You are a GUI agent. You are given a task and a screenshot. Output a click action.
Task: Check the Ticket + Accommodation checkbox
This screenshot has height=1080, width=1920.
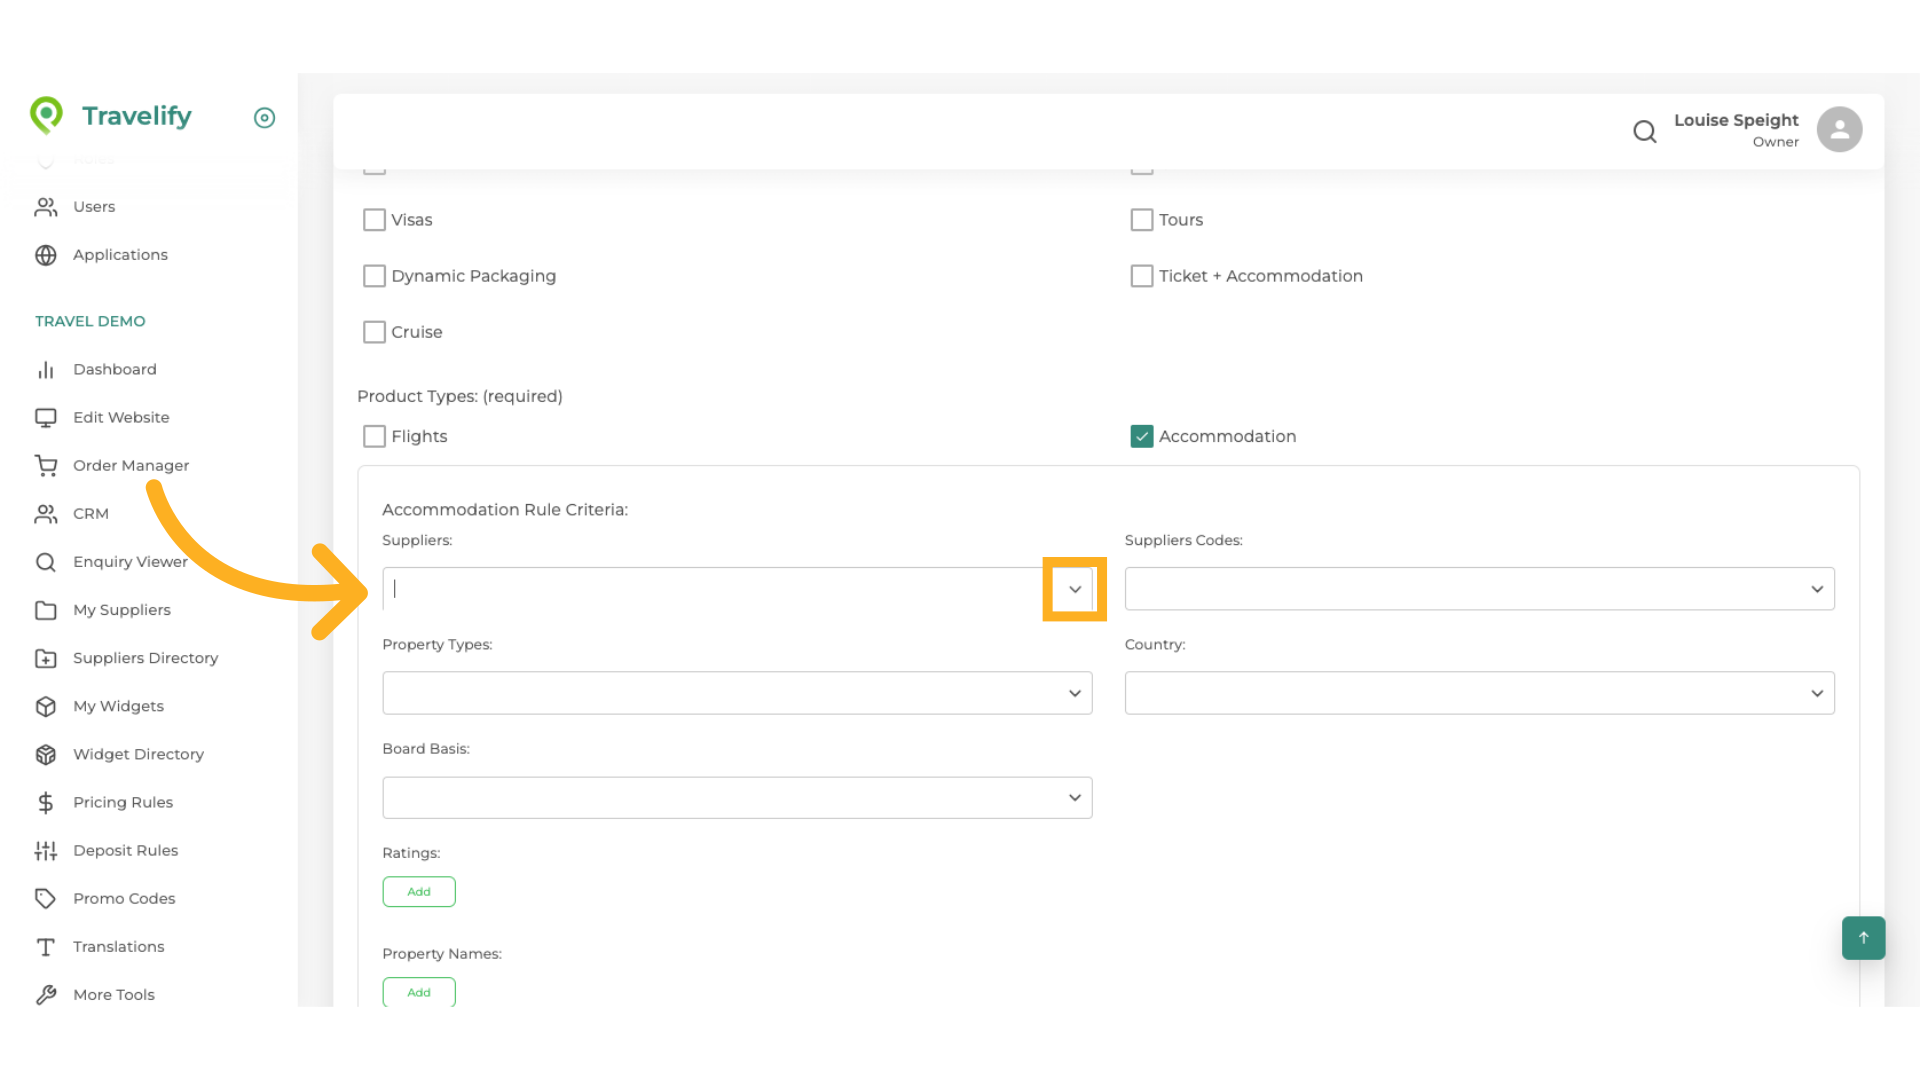pos(1141,276)
